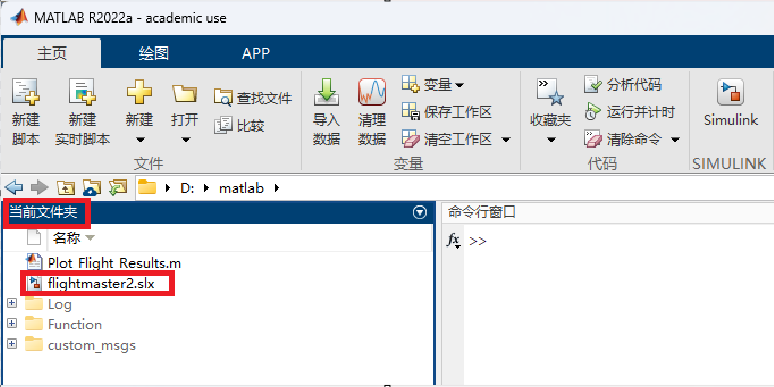Open the 变量 dropdown
The height and width of the screenshot is (387, 774).
tap(432, 84)
